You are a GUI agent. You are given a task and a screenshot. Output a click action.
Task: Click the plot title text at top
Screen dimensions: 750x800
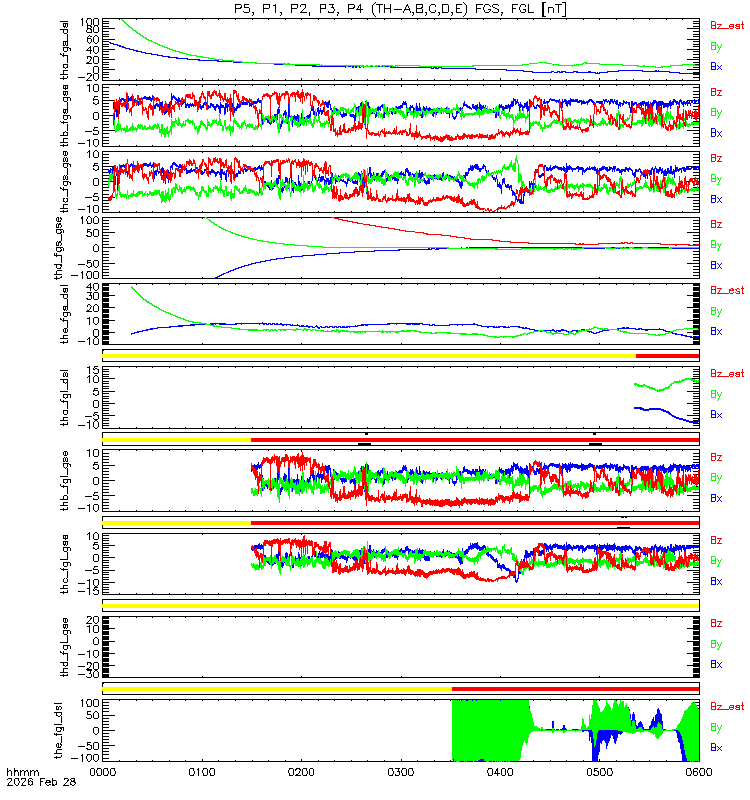(x=400, y=9)
